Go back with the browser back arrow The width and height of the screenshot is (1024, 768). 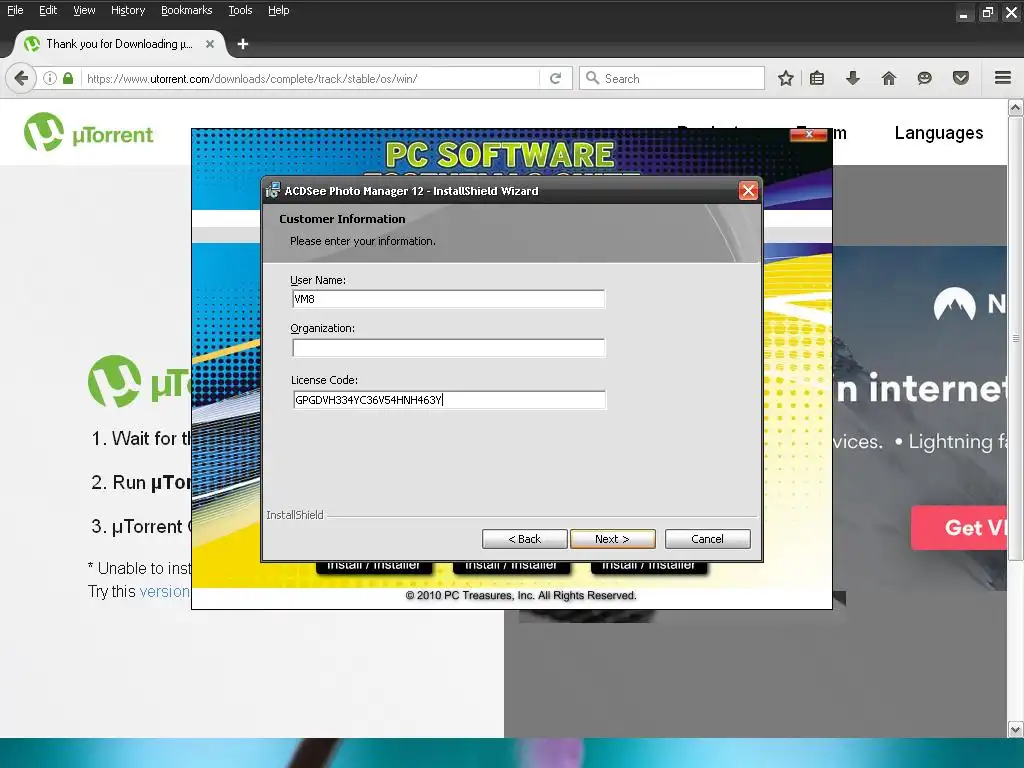click(21, 78)
